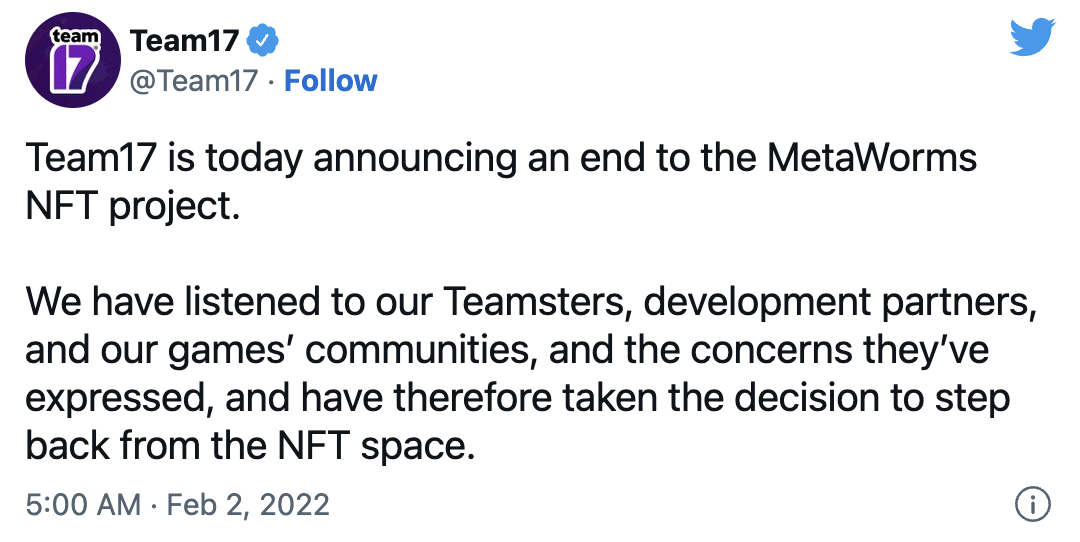1080x542 pixels.
Task: Click 'back from the NFT space.' line
Action: pyautogui.click(x=251, y=447)
